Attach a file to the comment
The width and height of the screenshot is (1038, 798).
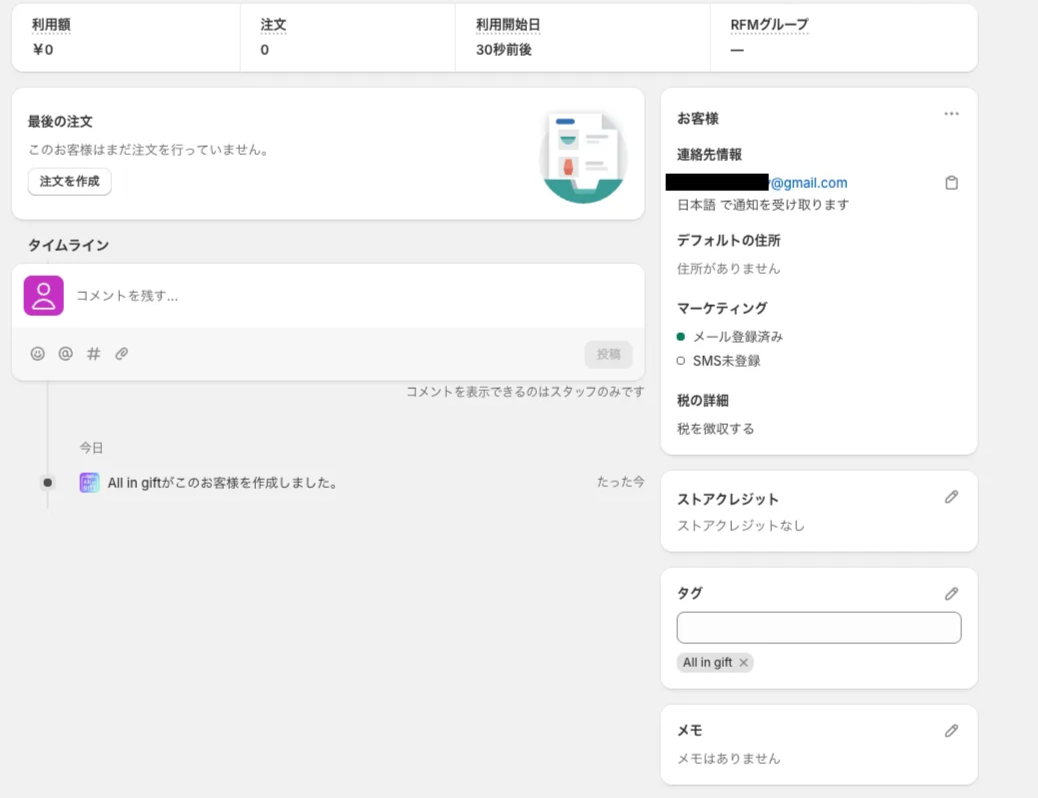[121, 354]
